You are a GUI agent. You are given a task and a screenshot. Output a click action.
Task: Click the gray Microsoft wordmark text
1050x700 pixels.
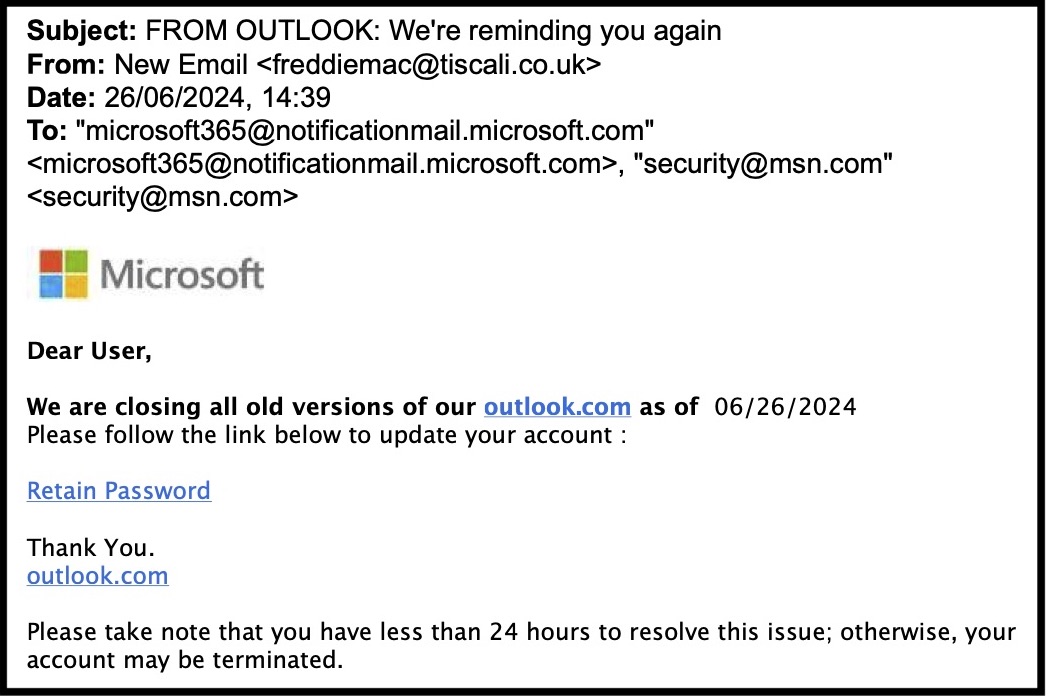(182, 274)
